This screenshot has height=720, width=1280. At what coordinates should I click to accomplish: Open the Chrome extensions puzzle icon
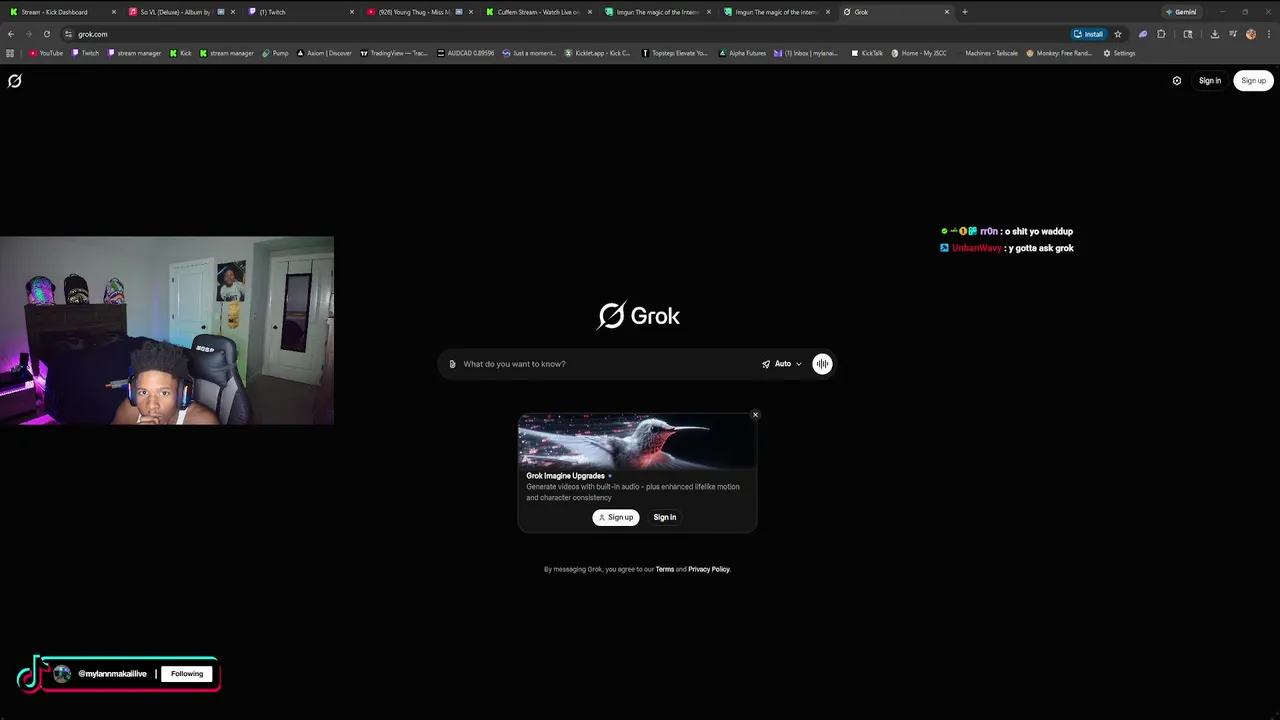tap(1161, 34)
